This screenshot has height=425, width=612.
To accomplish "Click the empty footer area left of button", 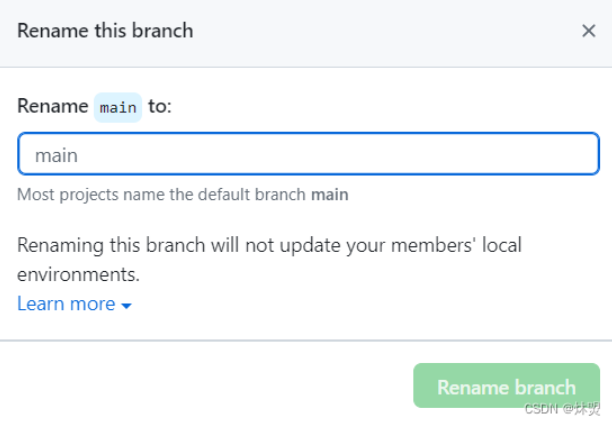I will pos(200,386).
